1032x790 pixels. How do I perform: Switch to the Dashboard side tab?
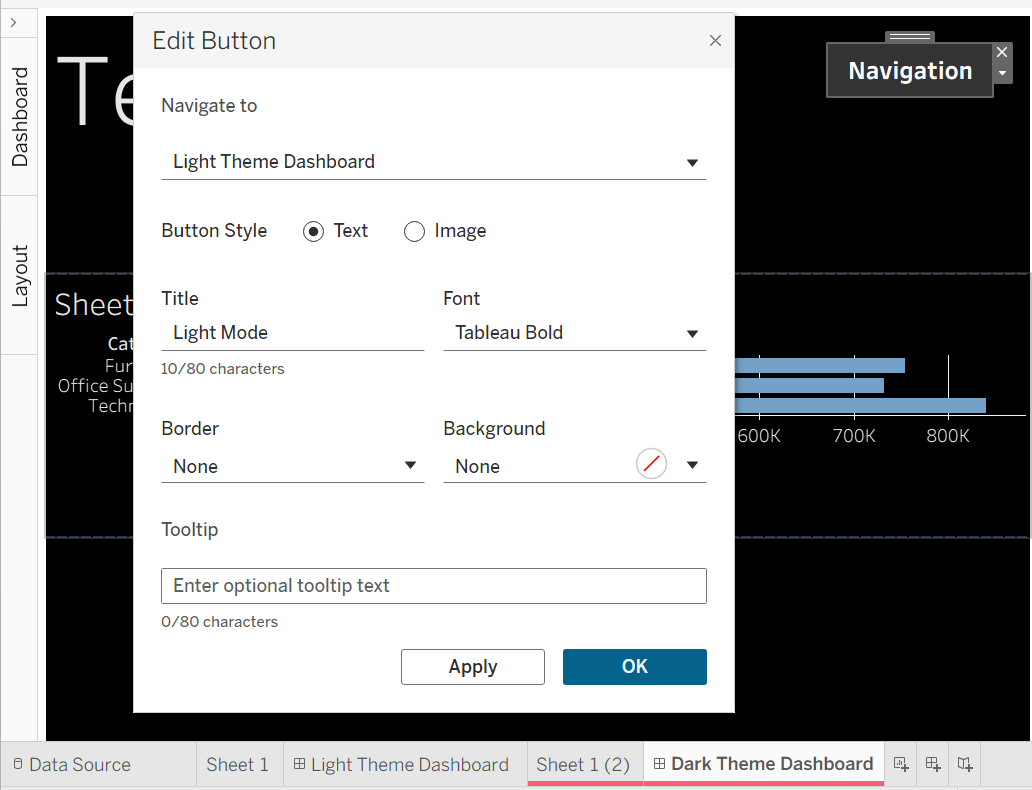click(20, 117)
